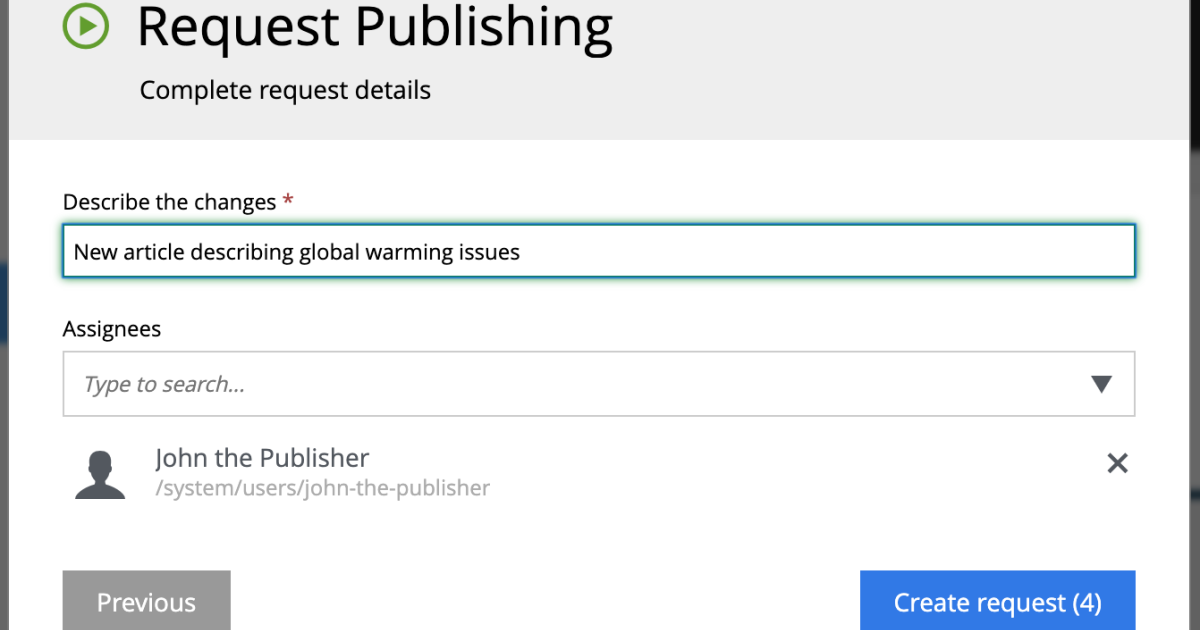Click the green play icon beside Request Publishing
Viewport: 1200px width, 630px height.
coord(86,27)
